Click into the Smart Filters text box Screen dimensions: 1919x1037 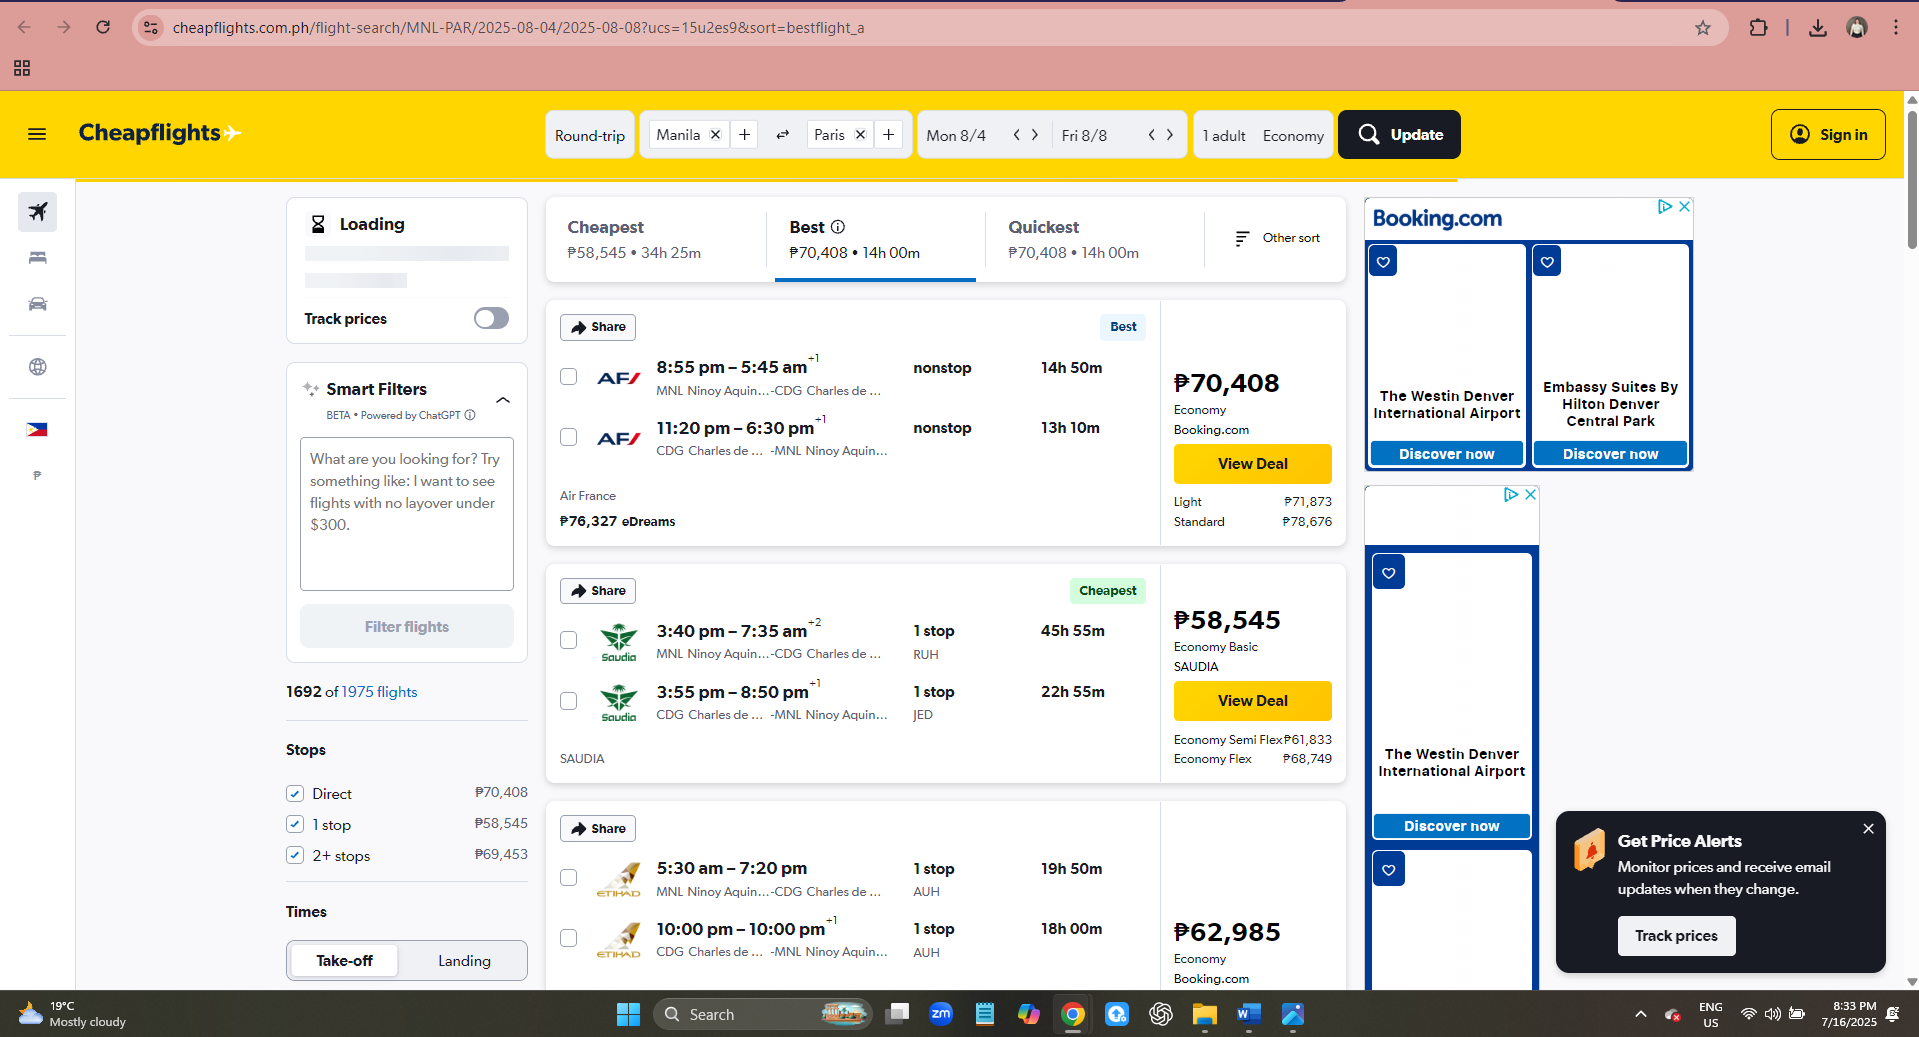point(407,514)
